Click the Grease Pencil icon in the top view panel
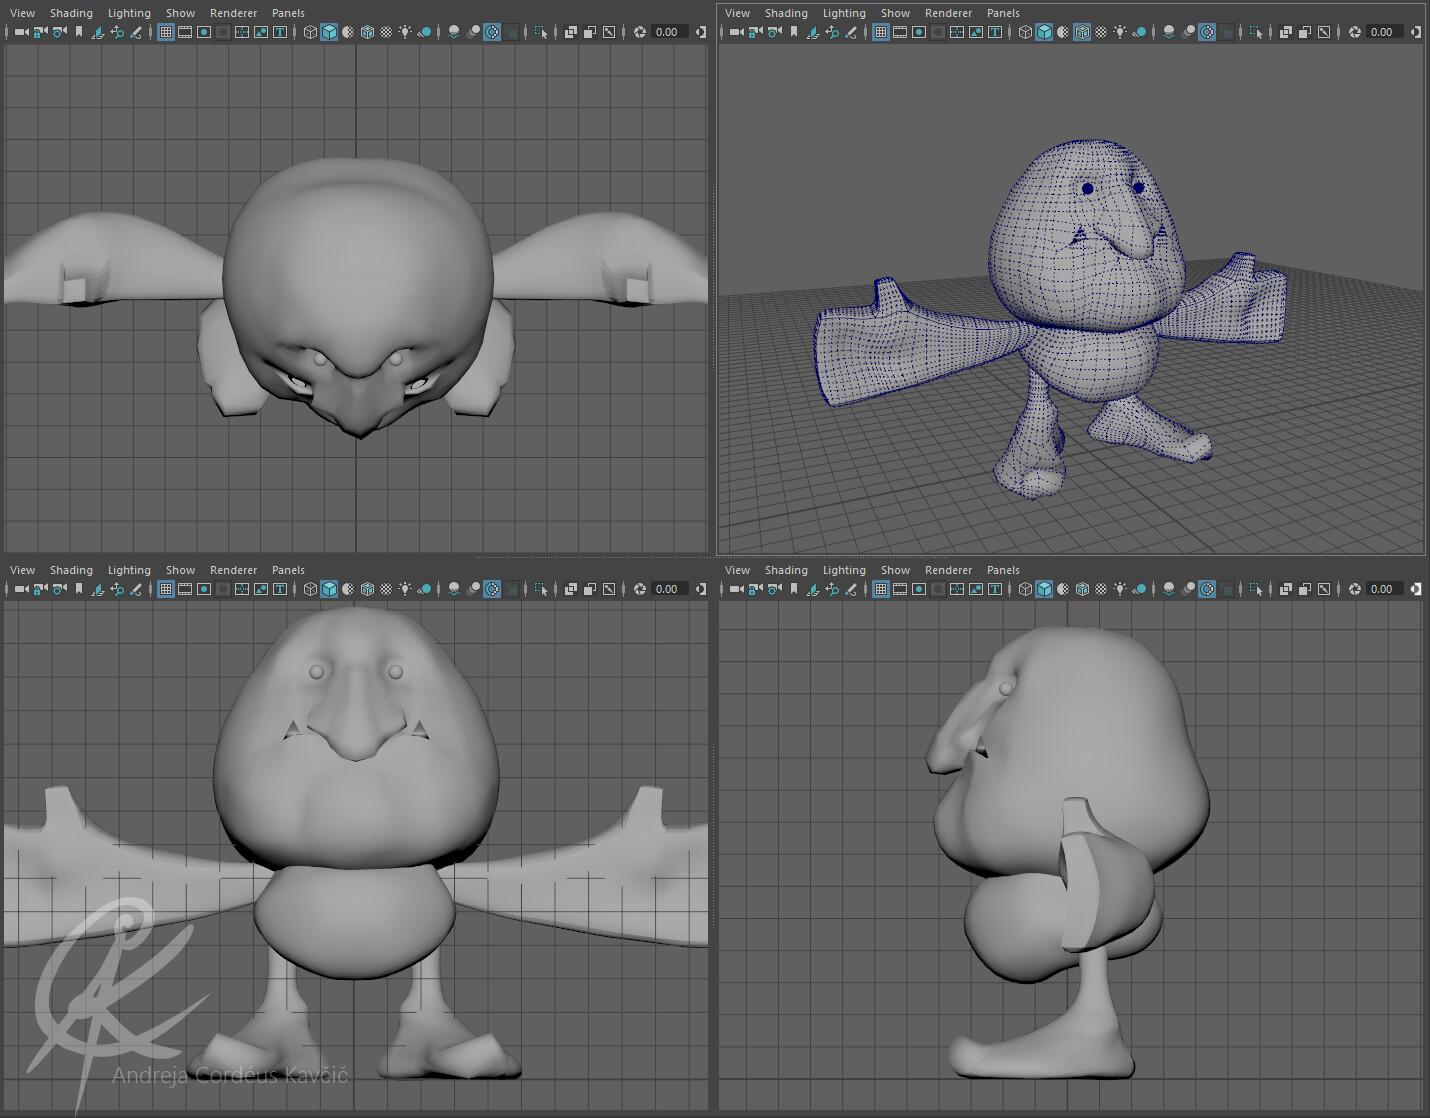This screenshot has height=1118, width=1430. pos(136,32)
